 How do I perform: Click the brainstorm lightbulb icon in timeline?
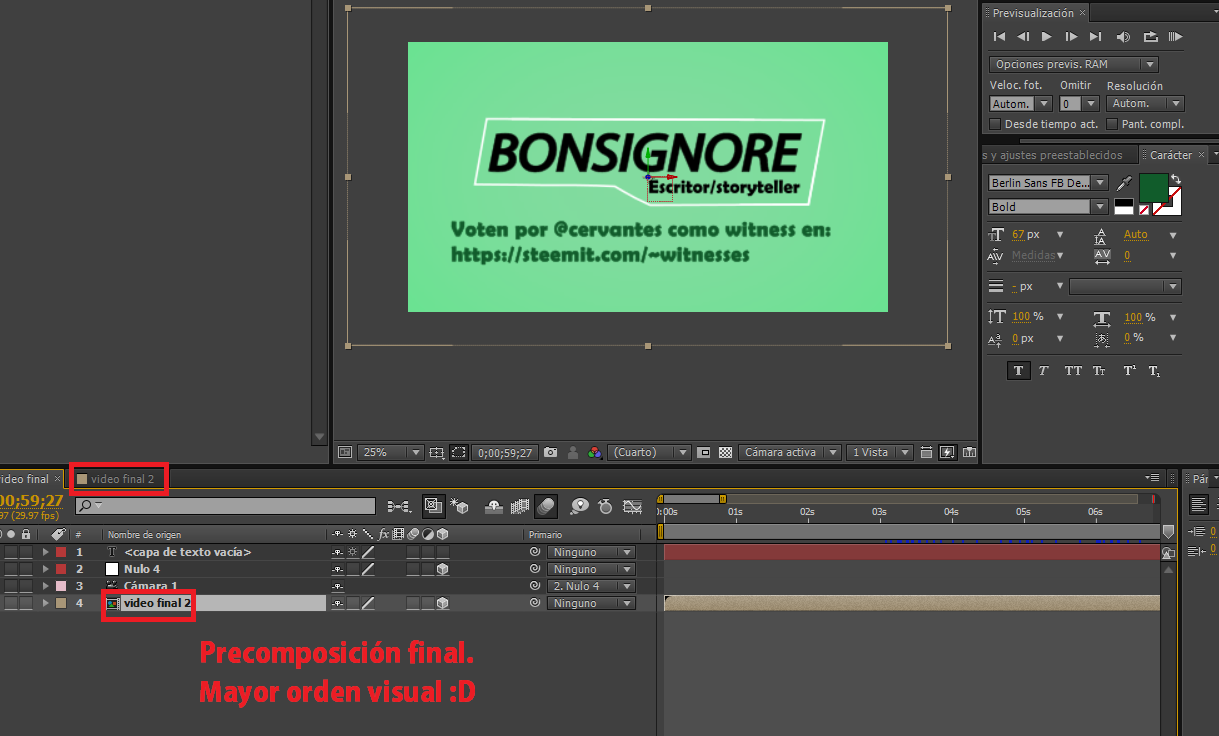pos(579,506)
